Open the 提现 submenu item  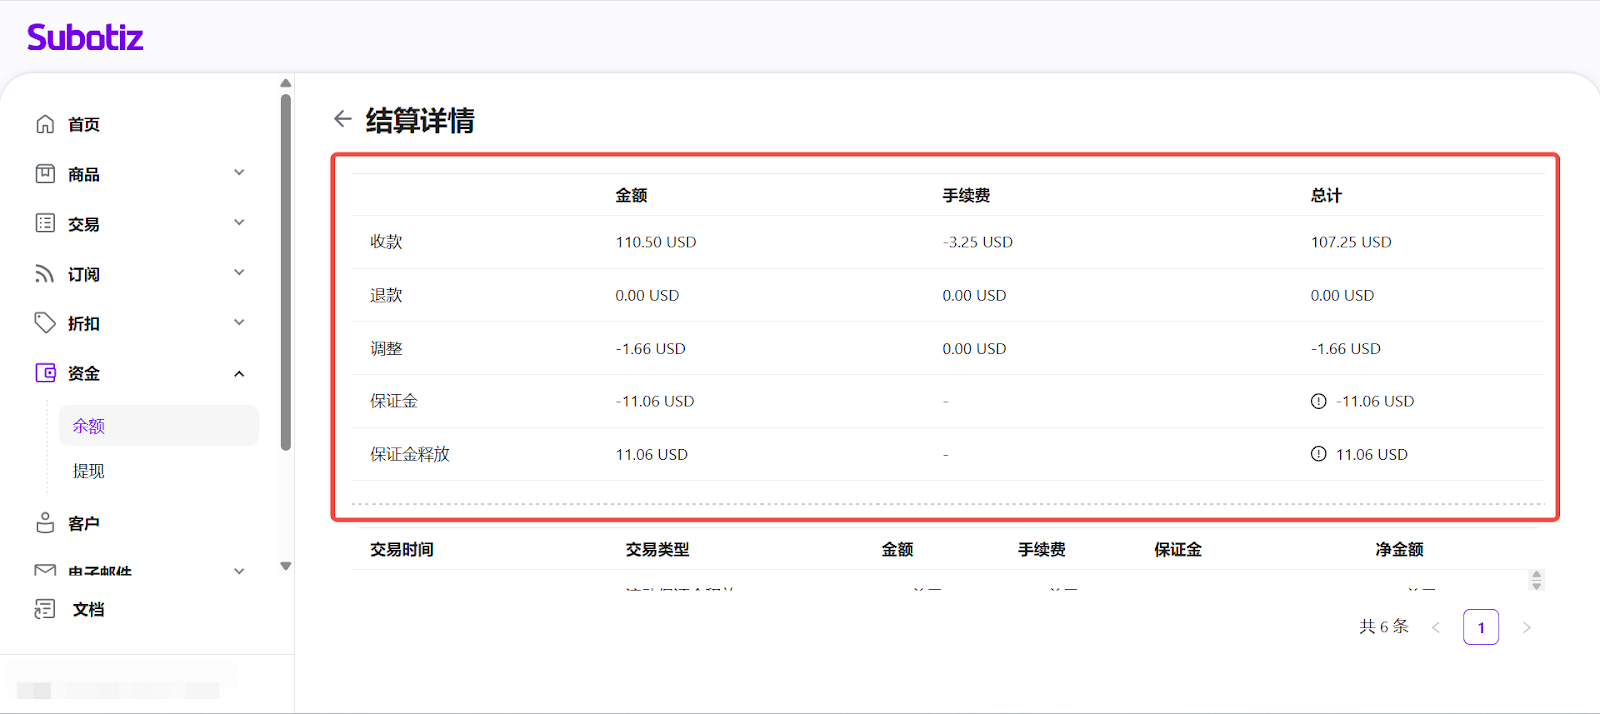(89, 471)
